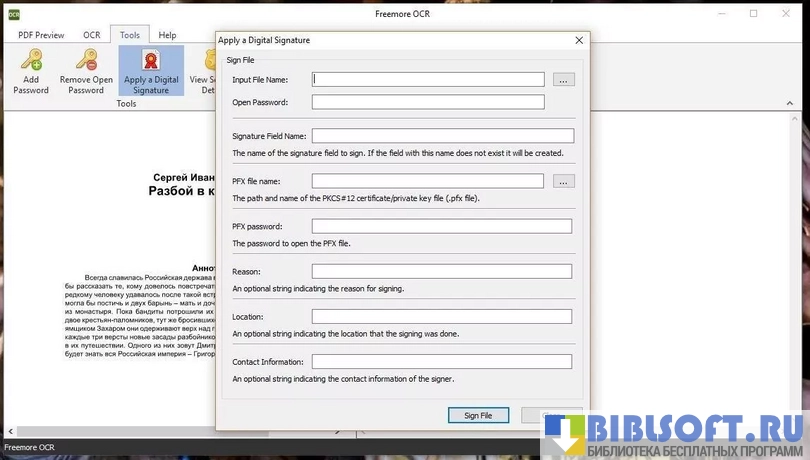Browse for the input file
The image size is (810, 460).
coord(564,80)
